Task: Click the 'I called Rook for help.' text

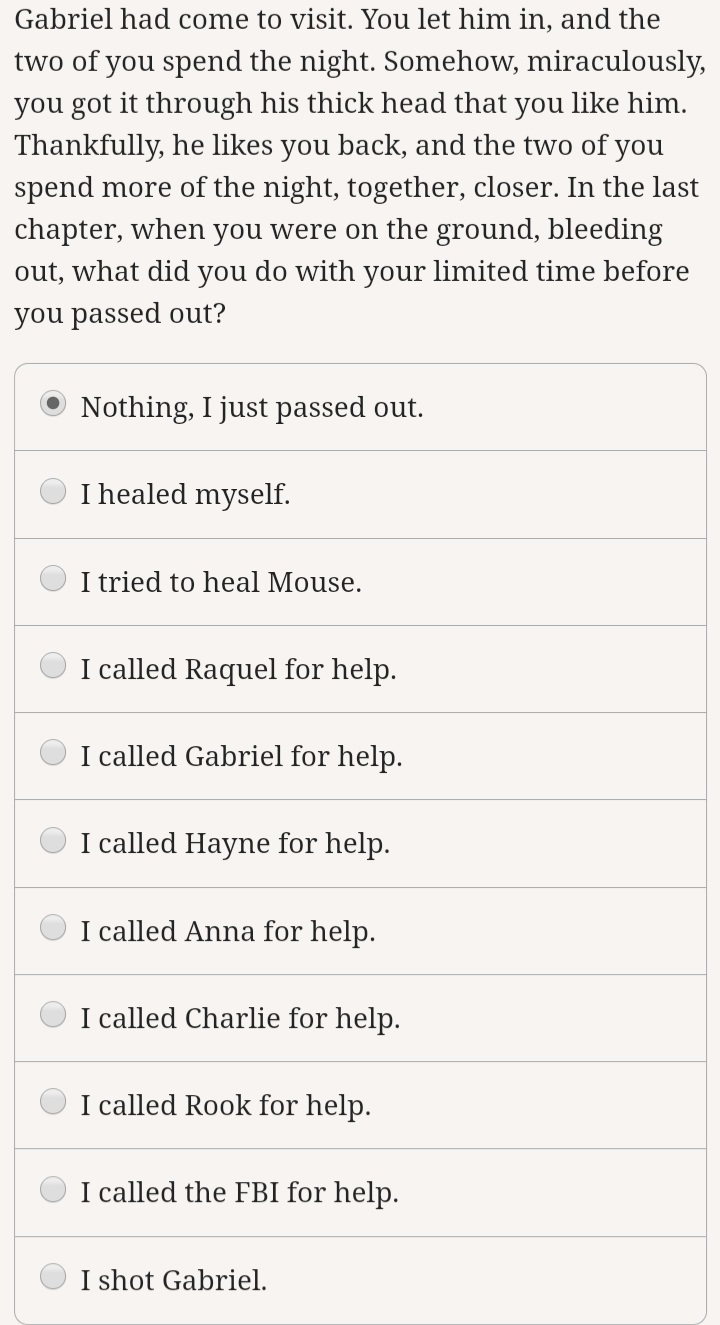Action: pos(225,1105)
